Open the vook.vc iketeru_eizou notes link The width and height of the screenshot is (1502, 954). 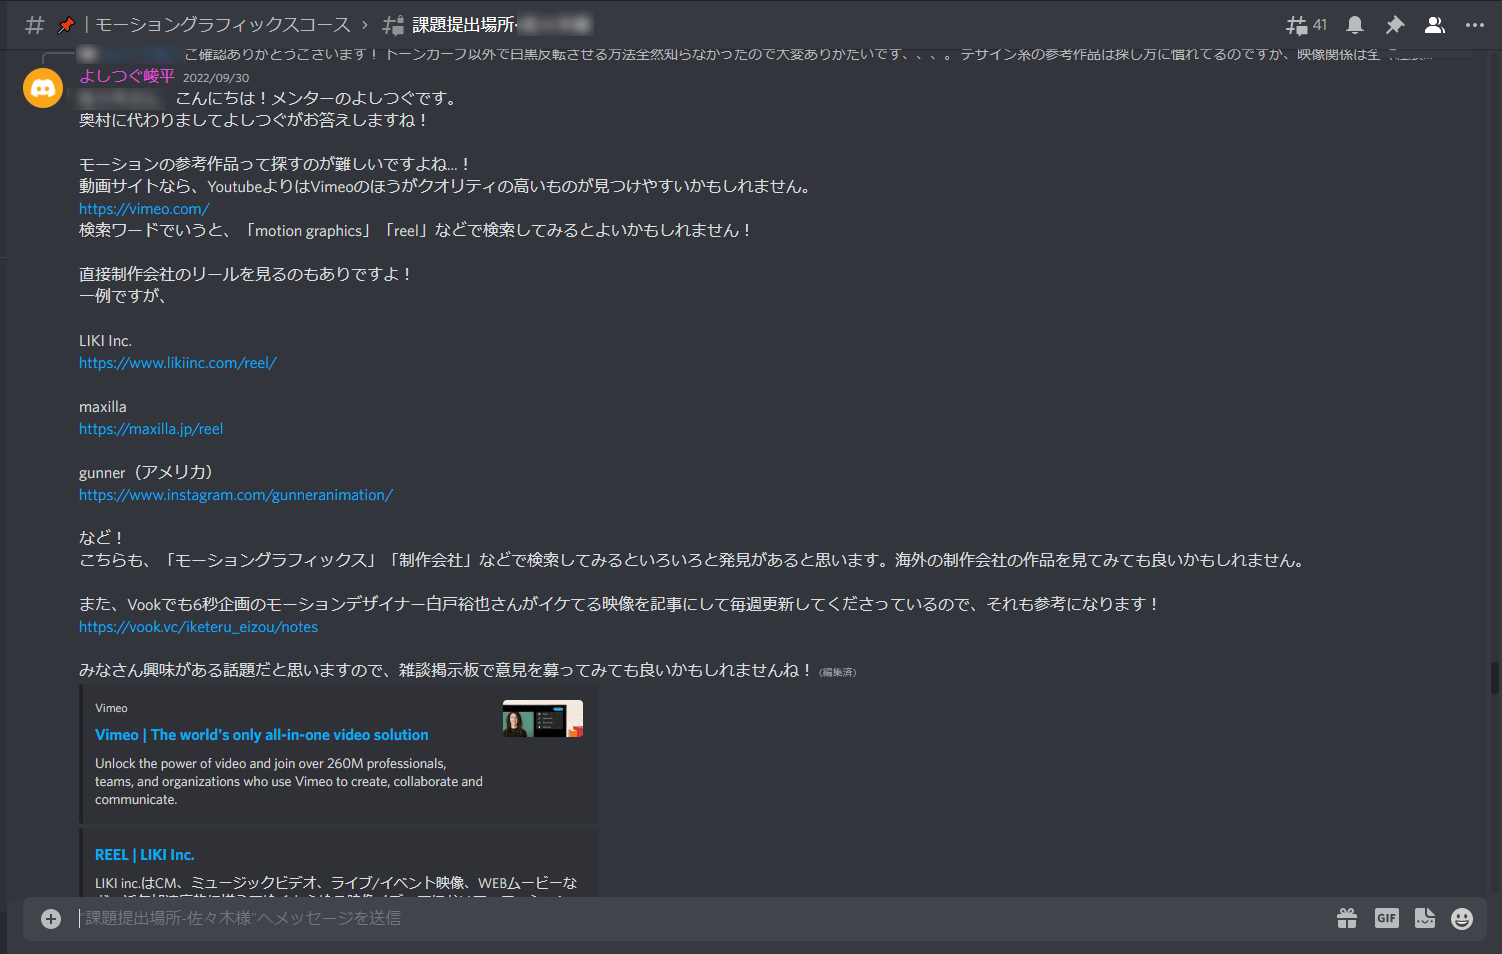coord(199,627)
